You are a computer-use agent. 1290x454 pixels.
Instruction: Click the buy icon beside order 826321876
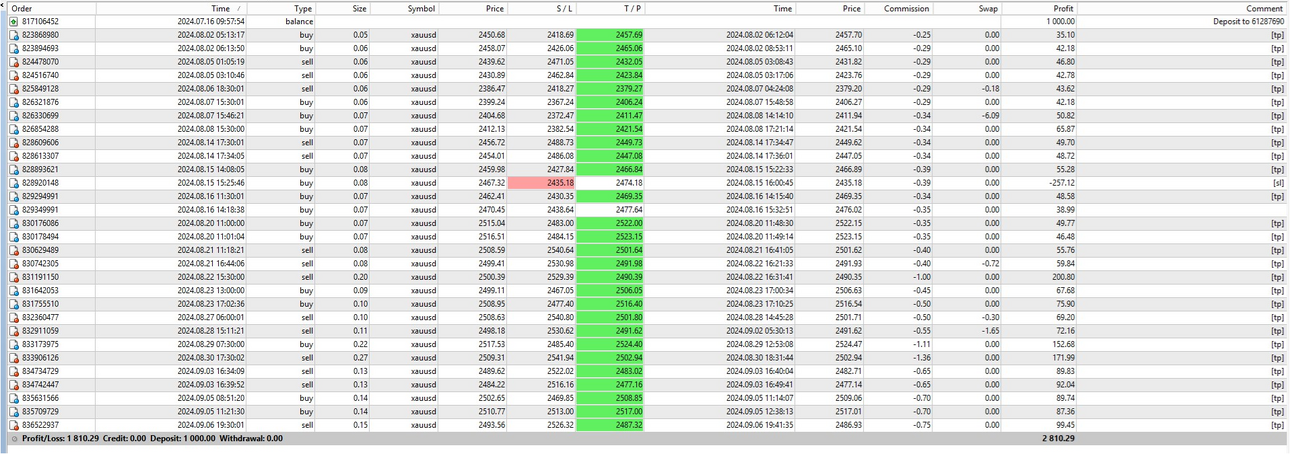(13, 102)
